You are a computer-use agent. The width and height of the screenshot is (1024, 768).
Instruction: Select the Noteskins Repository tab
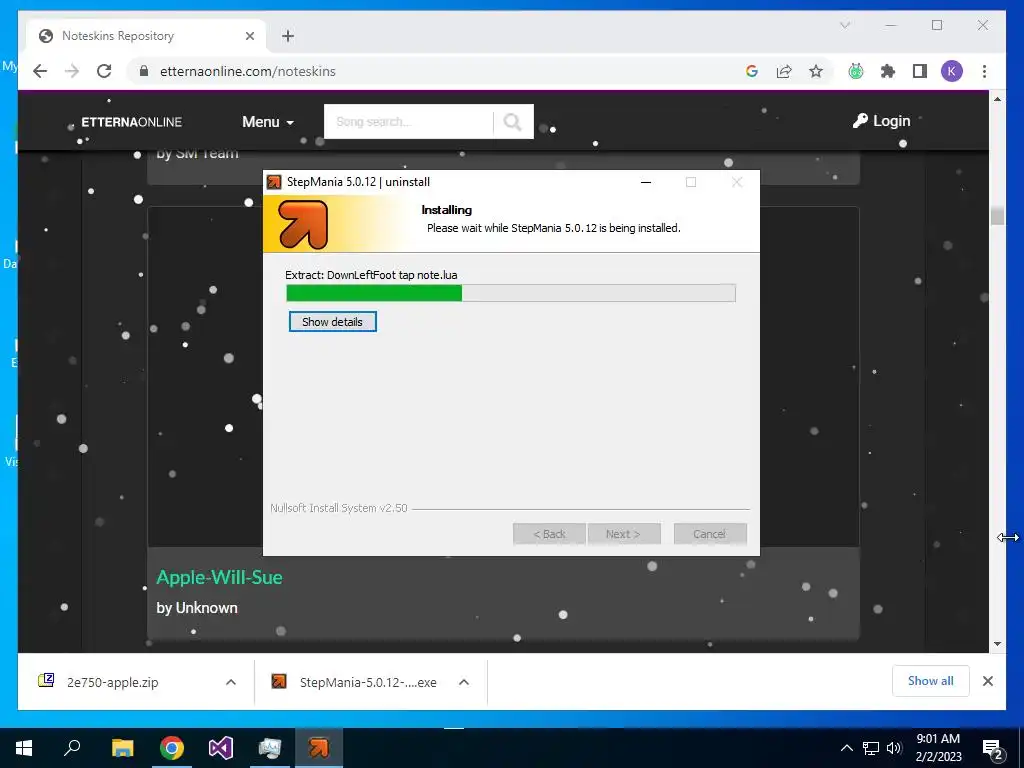pyautogui.click(x=146, y=36)
